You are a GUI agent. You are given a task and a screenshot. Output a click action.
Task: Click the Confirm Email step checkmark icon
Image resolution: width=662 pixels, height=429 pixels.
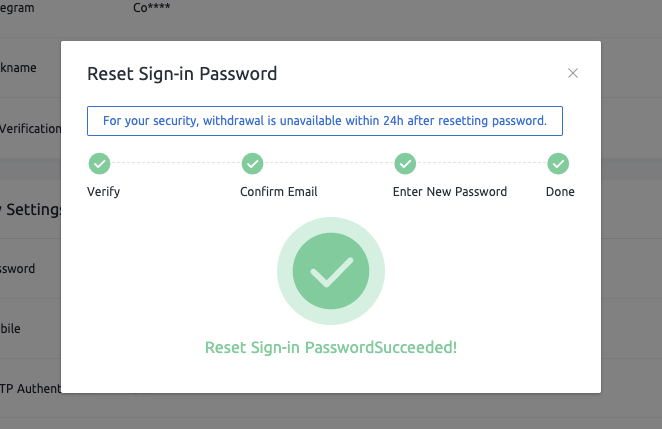tap(253, 163)
